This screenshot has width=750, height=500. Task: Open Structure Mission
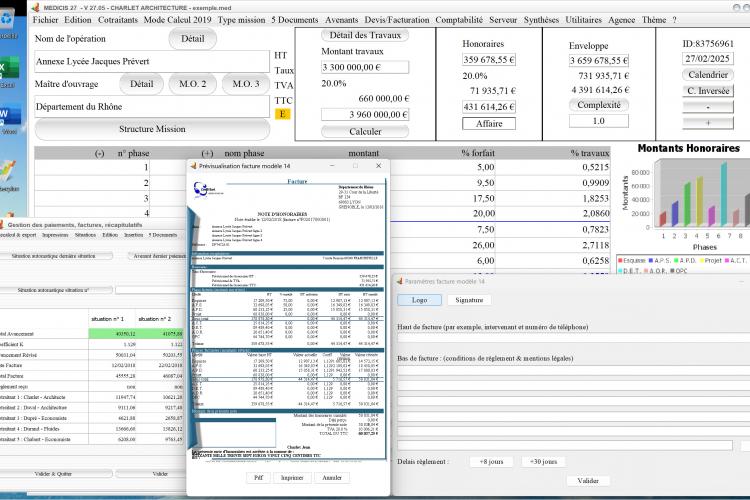click(152, 129)
